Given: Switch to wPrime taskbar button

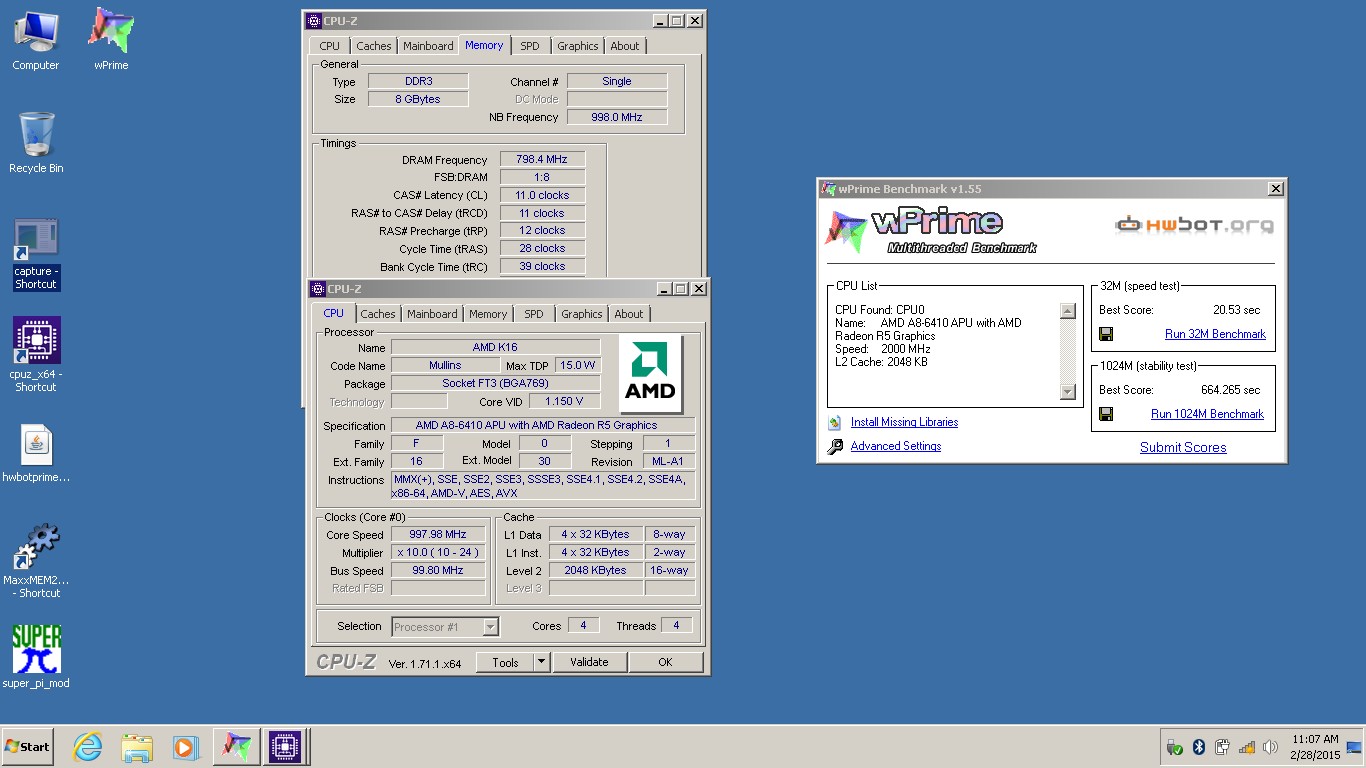Looking at the screenshot, I should (235, 747).
